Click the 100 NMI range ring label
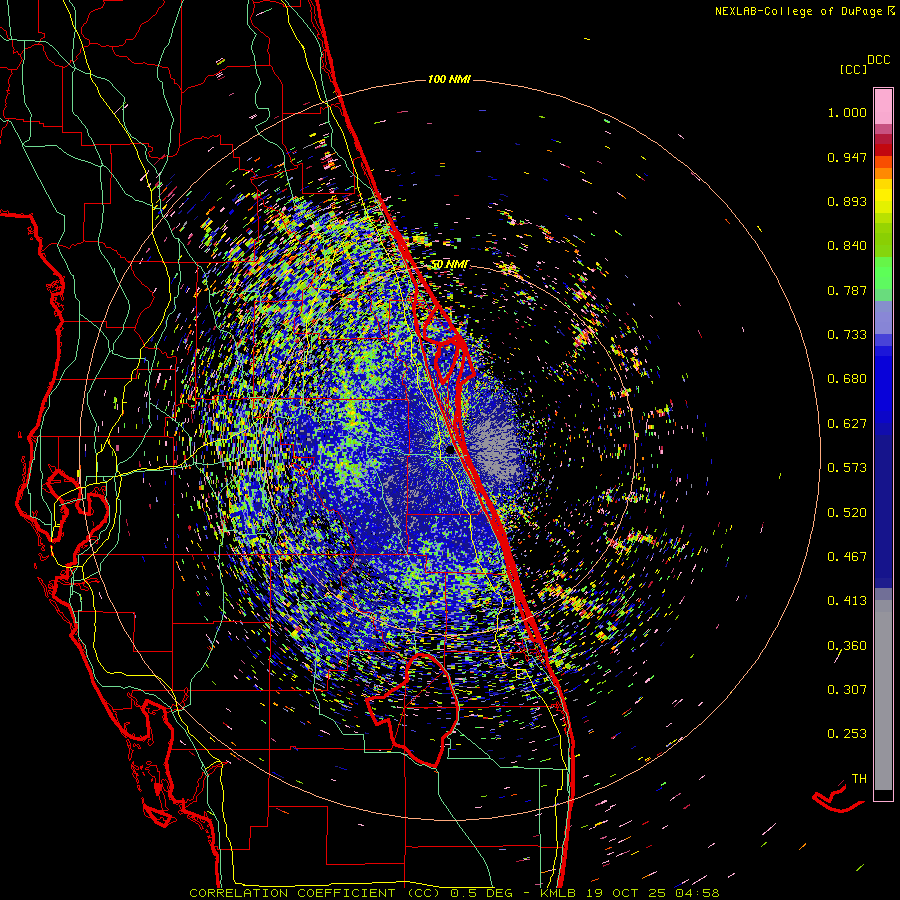The width and height of the screenshot is (900, 900). pos(449,79)
